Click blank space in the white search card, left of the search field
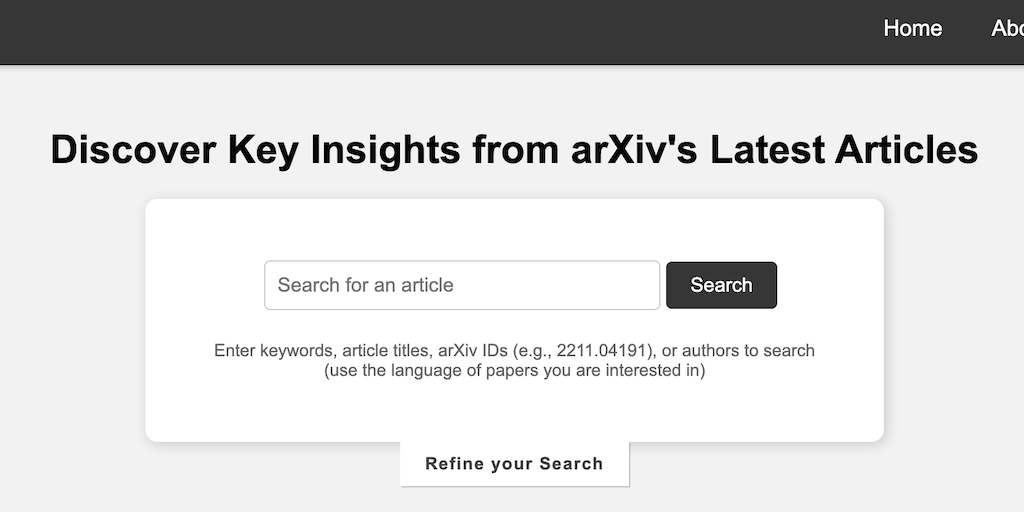The image size is (1024, 512). 205,285
